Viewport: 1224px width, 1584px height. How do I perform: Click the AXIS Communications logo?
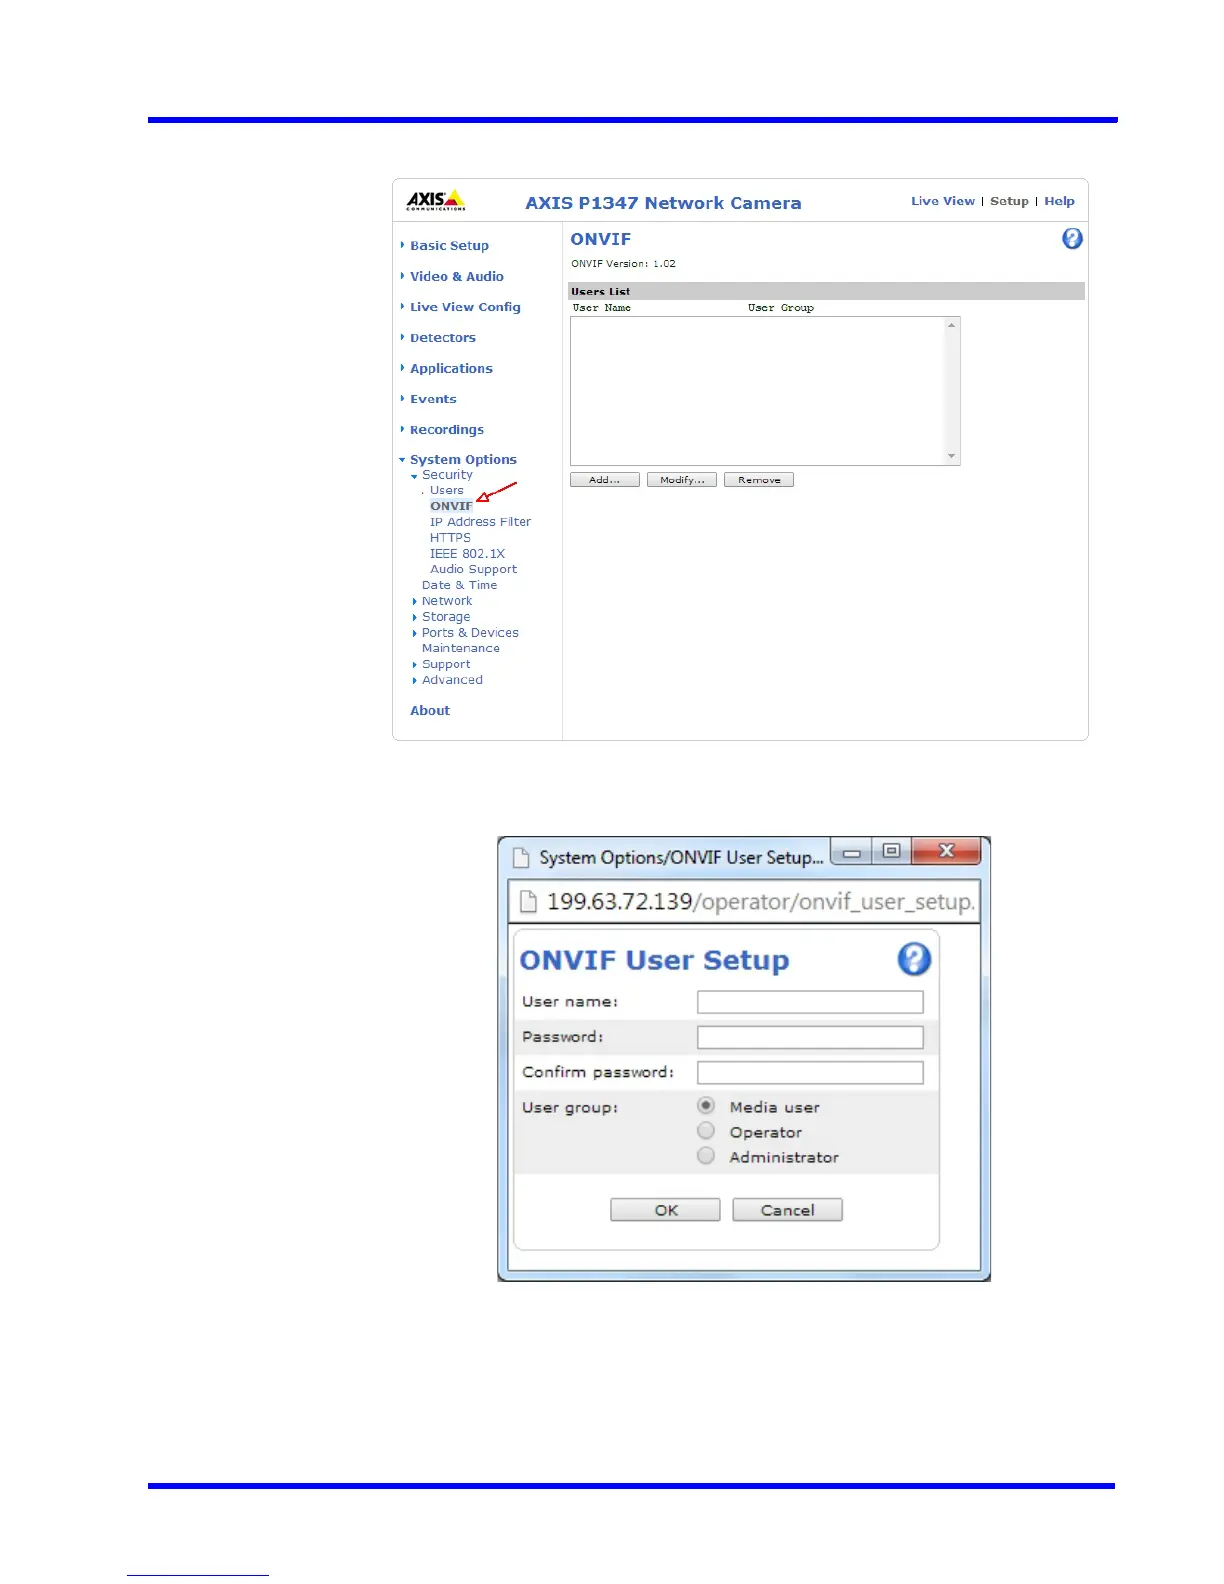(436, 201)
